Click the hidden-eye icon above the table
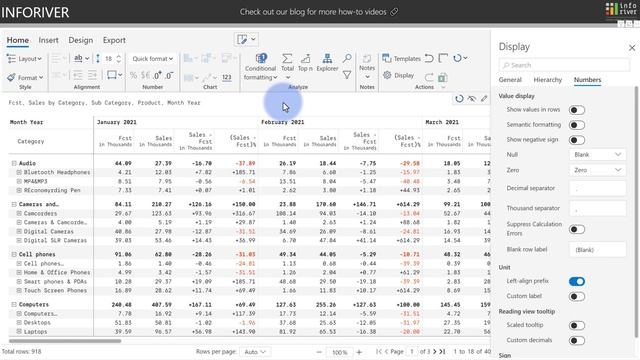This screenshot has height=360, width=640. pyautogui.click(x=472, y=98)
